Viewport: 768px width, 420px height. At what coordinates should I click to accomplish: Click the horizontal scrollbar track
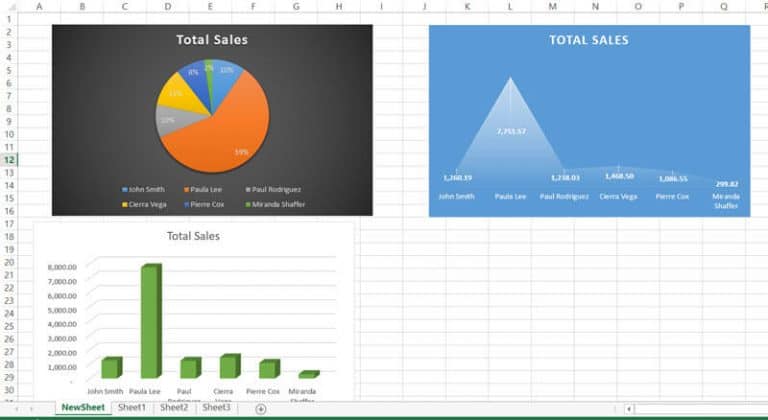(x=700, y=408)
